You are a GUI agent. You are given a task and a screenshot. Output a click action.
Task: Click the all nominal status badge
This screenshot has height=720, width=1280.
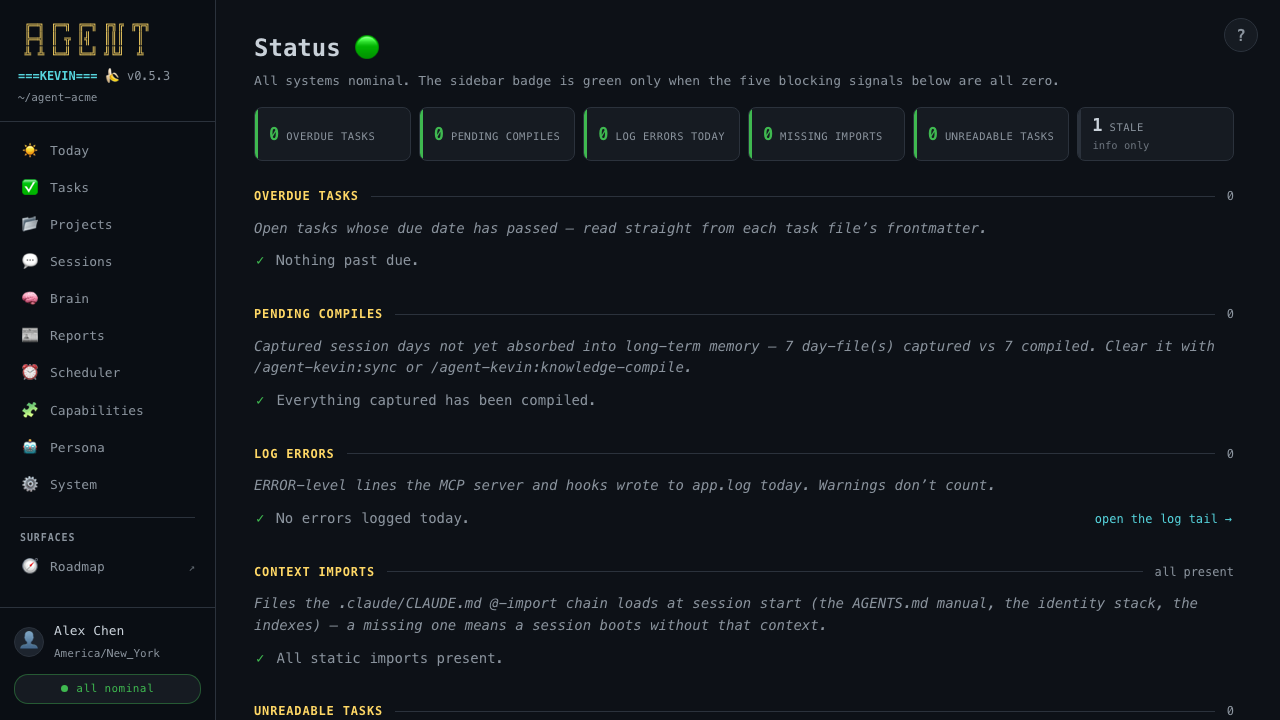click(x=107, y=689)
